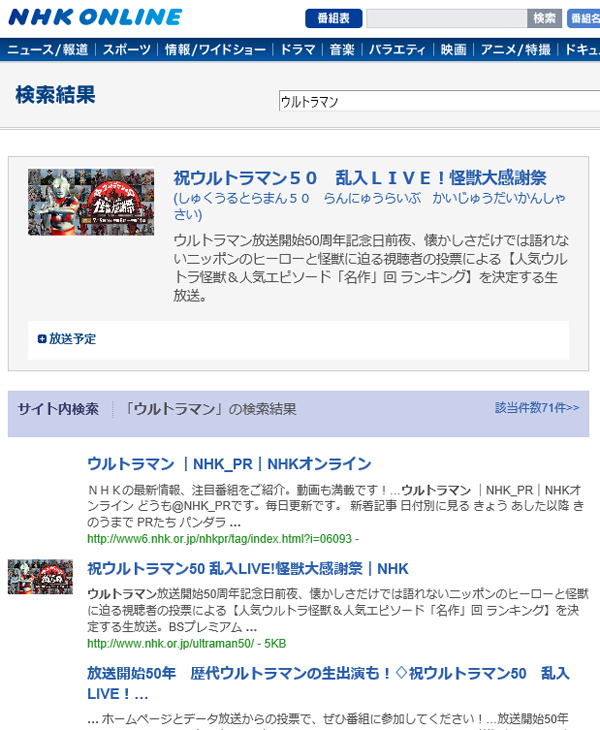Image resolution: width=600 pixels, height=730 pixels.
Task: Open the ニュース/報道 menu category
Action: [47, 50]
